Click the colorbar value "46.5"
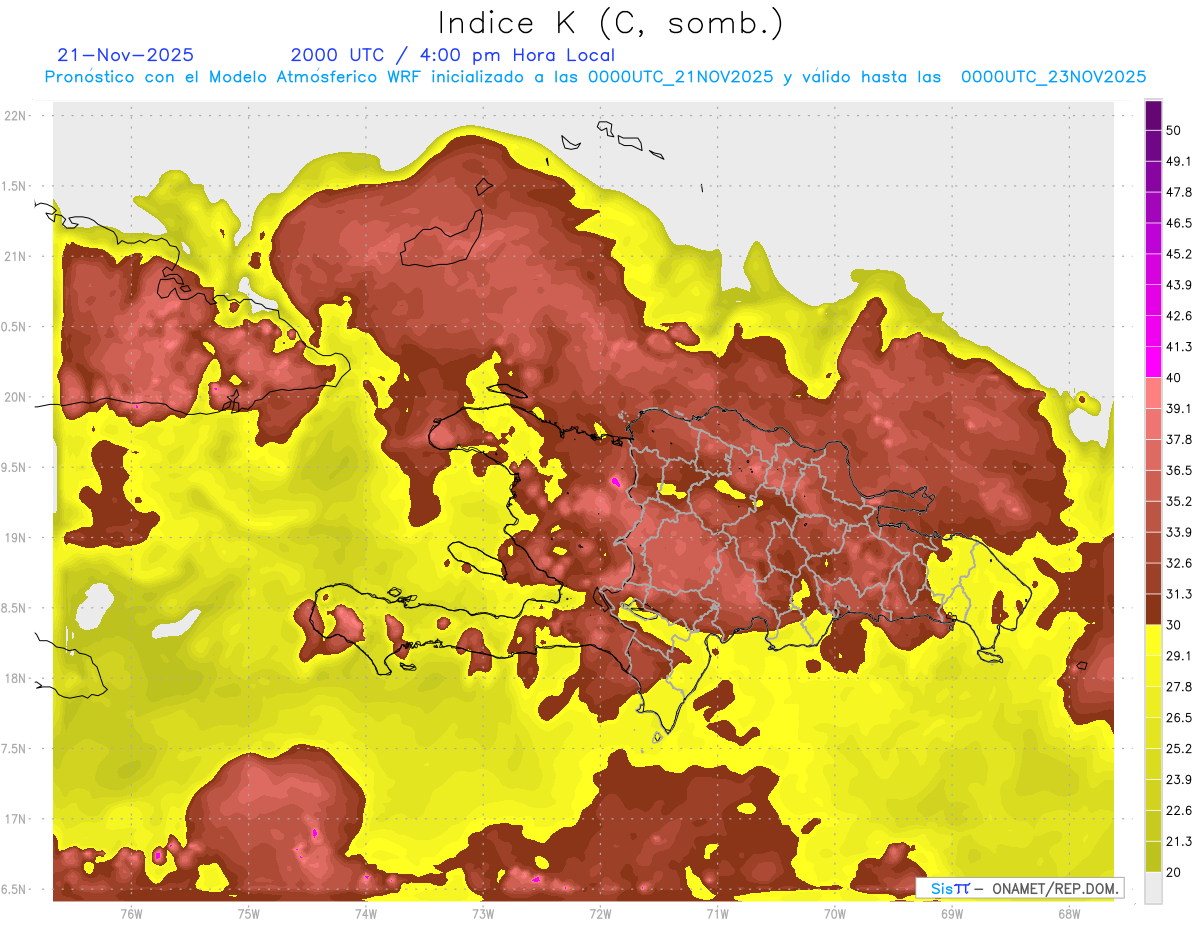 tap(1179, 223)
